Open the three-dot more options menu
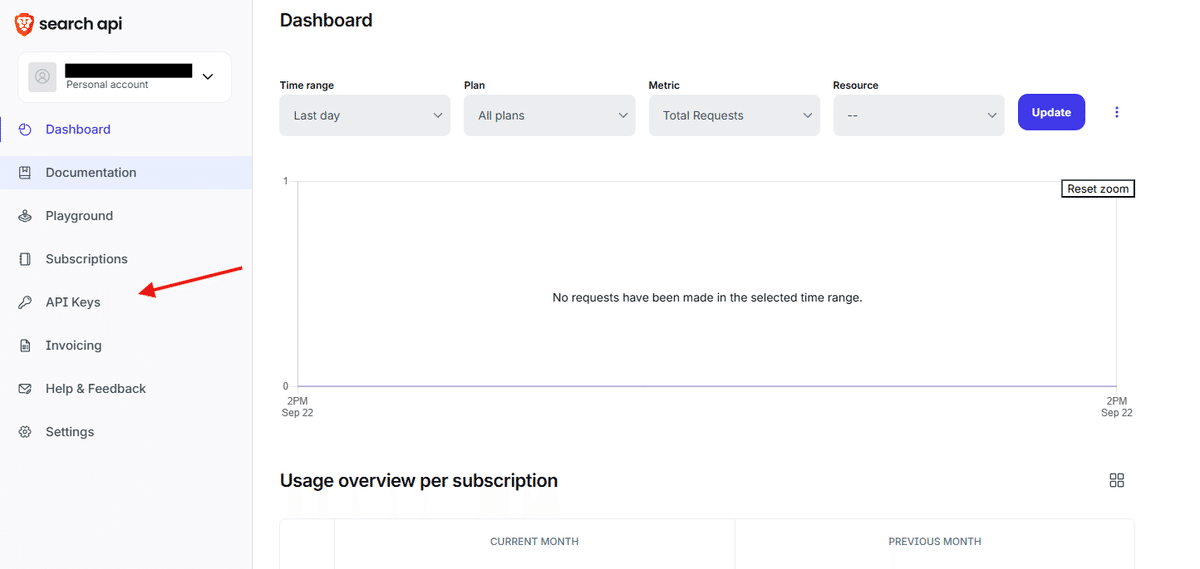This screenshot has height=569, width=1200. point(1117,113)
